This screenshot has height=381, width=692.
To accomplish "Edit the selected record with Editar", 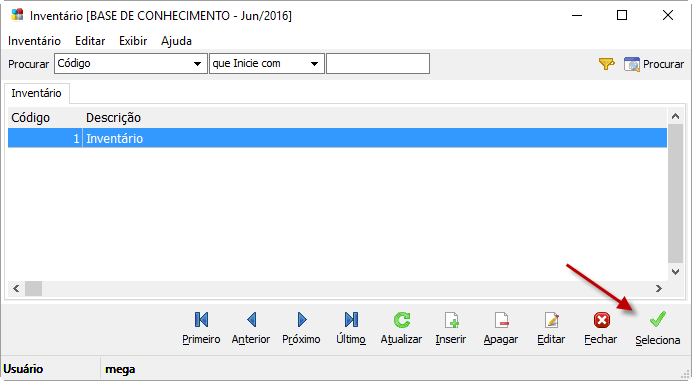I will 551,328.
